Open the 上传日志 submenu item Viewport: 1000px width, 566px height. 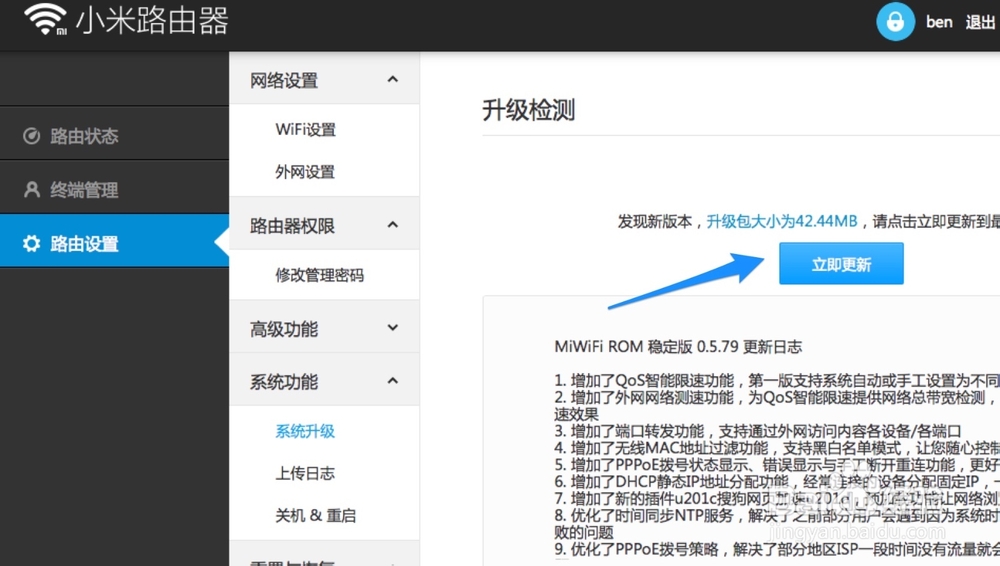pos(305,473)
